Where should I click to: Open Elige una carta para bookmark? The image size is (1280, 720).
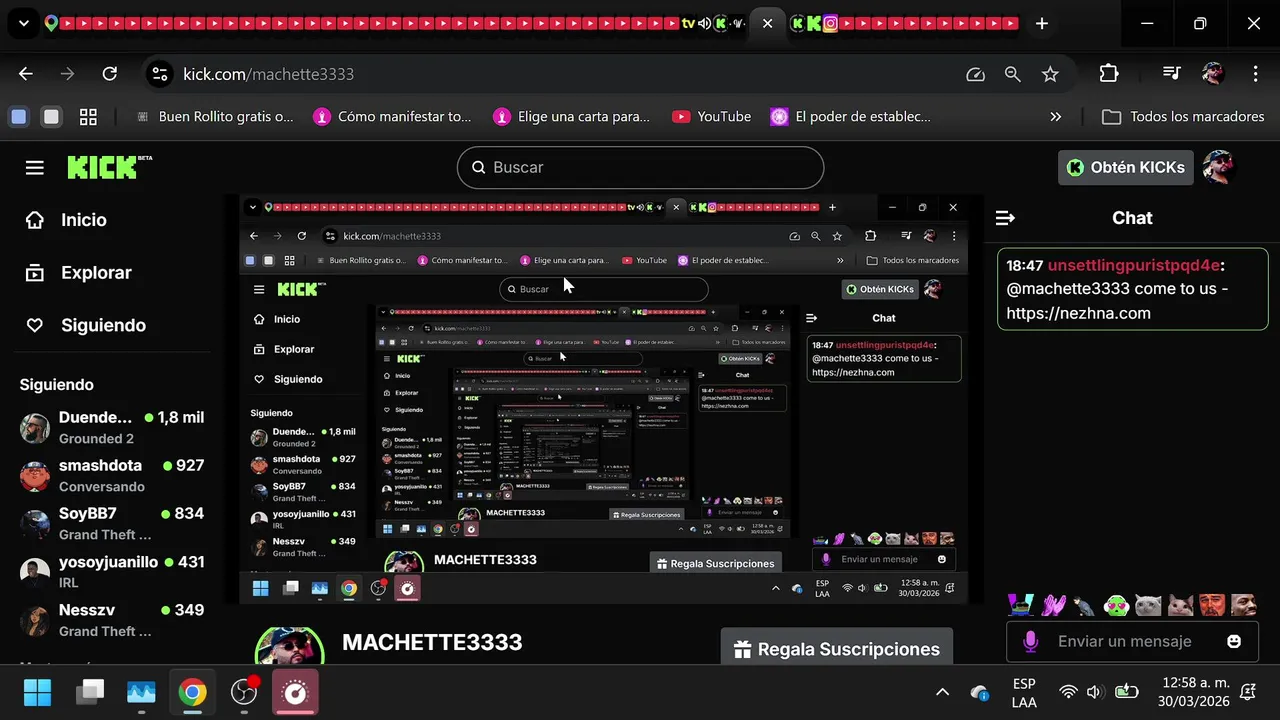coord(572,117)
